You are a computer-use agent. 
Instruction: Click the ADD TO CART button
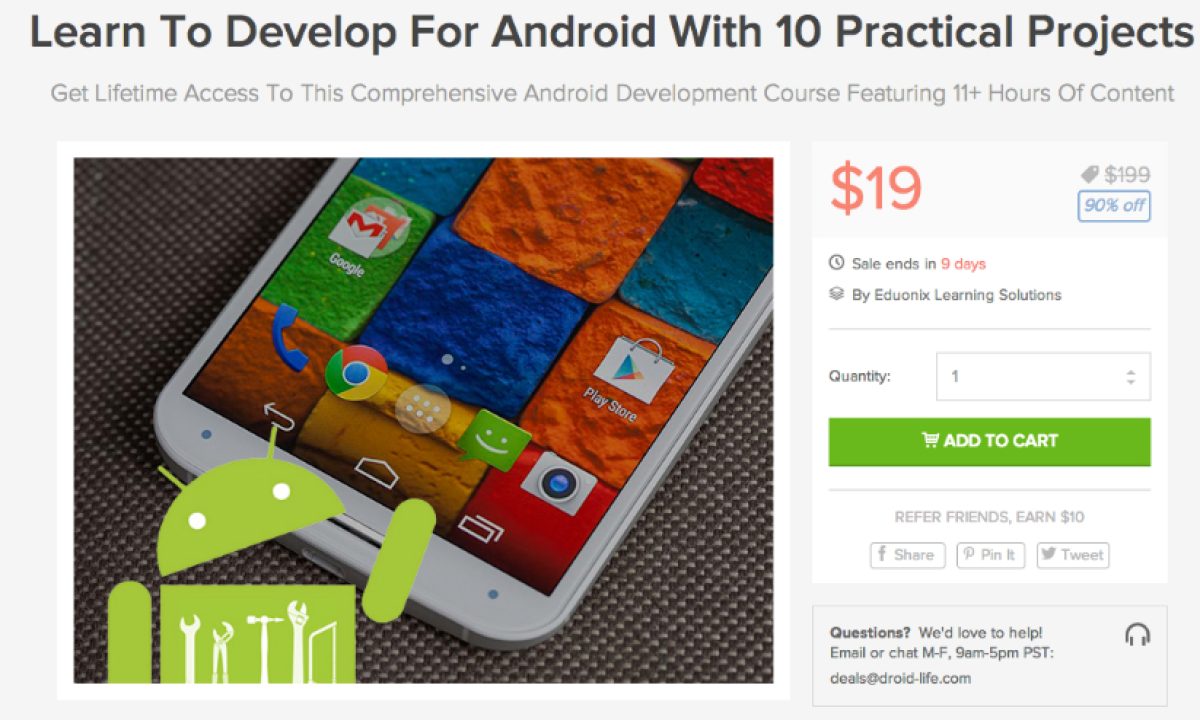coord(989,441)
